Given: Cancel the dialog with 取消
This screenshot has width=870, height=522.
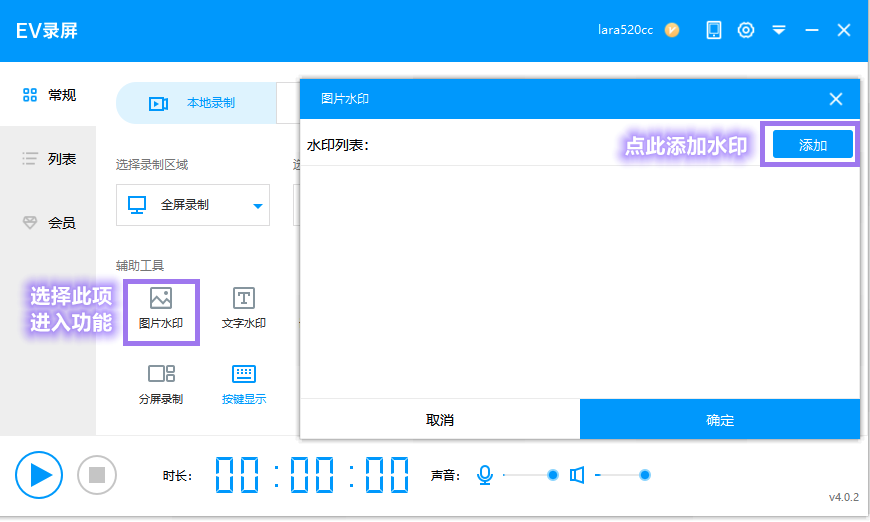Looking at the screenshot, I should (x=440, y=419).
